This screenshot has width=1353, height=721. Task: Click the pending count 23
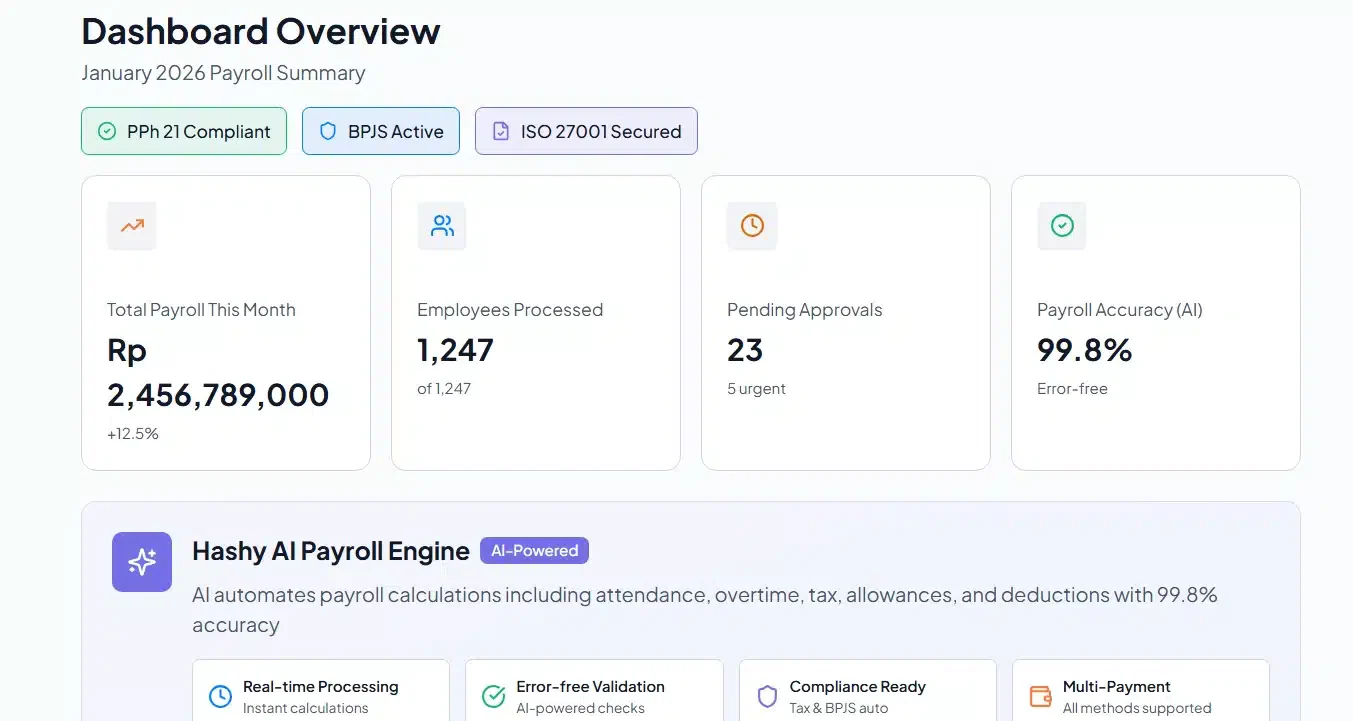click(x=745, y=350)
